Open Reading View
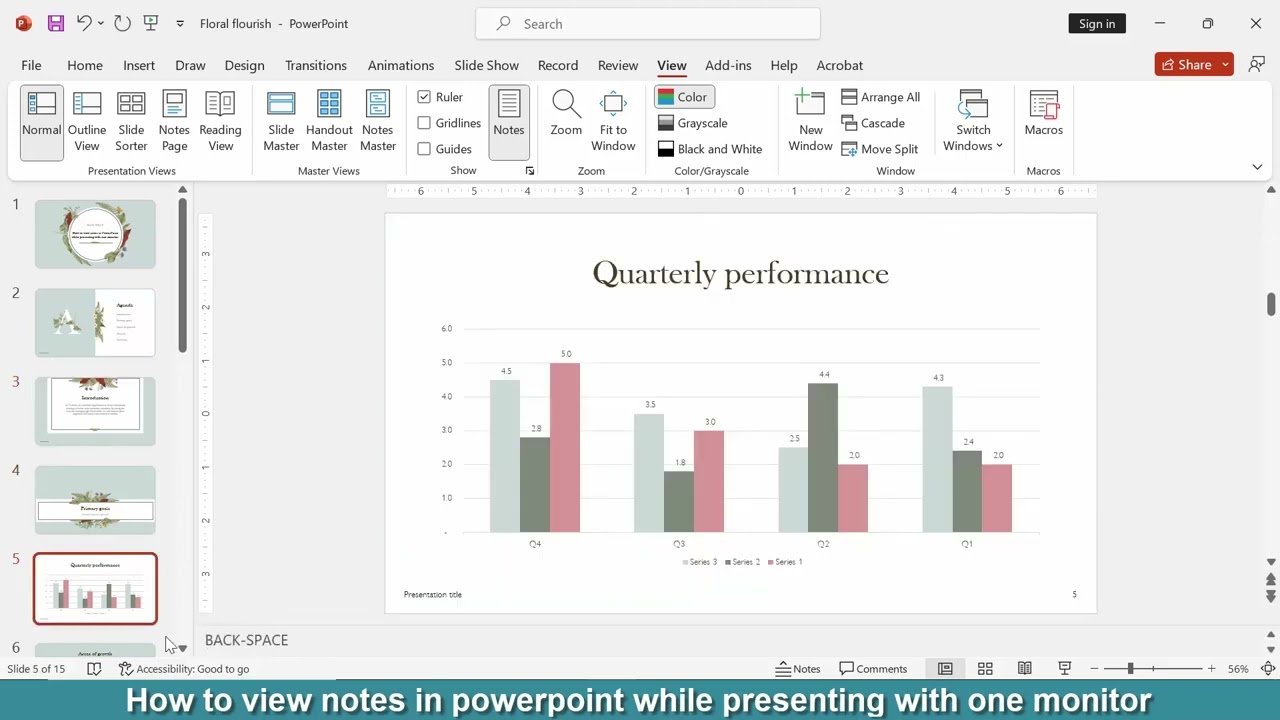Screen dimensions: 1280x720 coord(220,122)
